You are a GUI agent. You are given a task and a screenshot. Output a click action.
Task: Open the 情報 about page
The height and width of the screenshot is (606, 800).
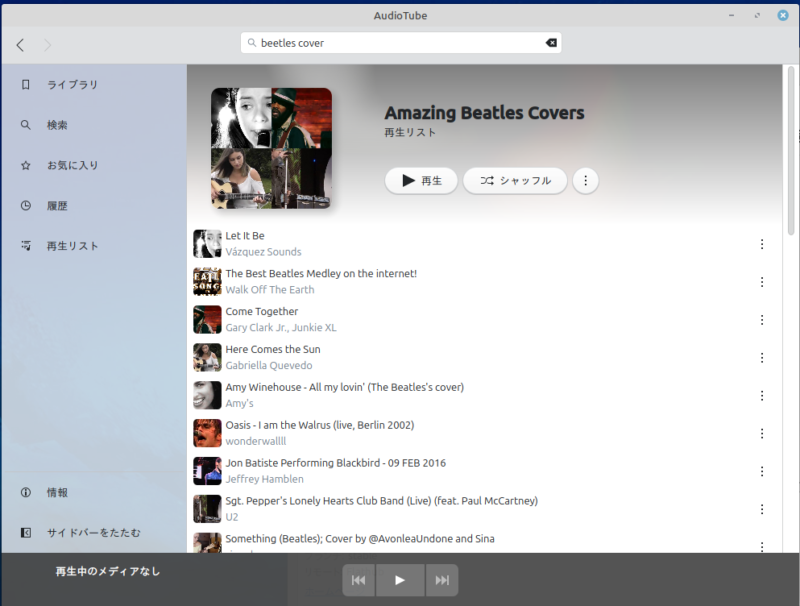tap(57, 493)
